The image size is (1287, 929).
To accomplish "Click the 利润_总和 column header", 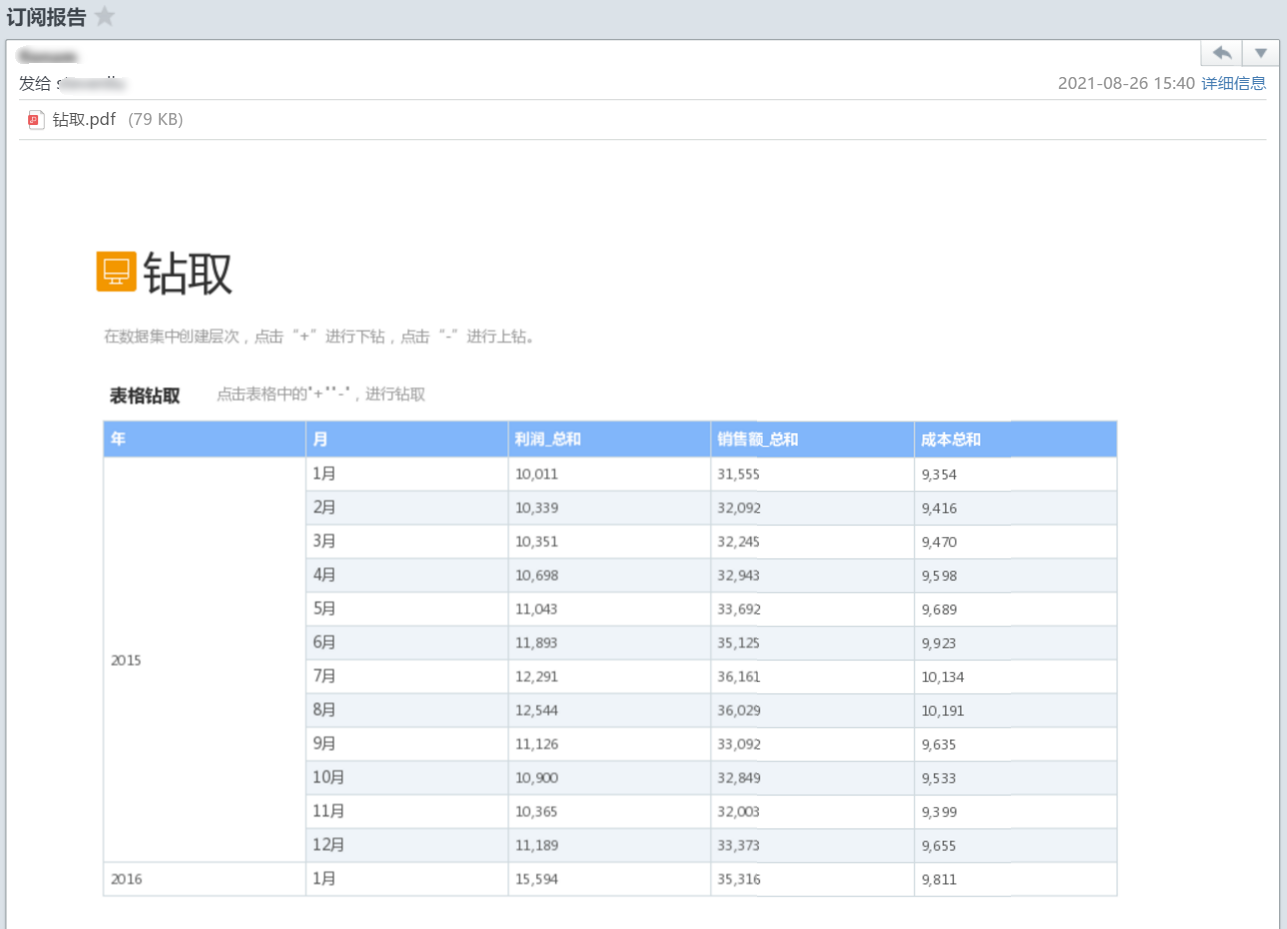I will click(x=548, y=439).
